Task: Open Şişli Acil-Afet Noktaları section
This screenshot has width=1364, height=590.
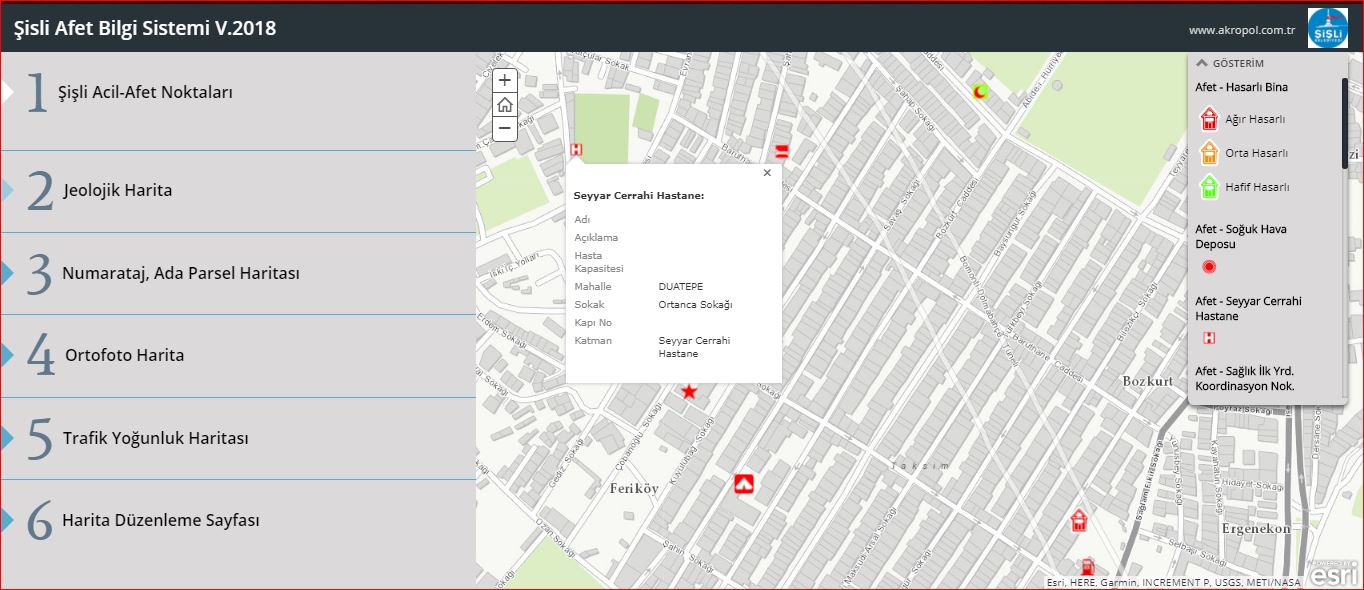Action: pyautogui.click(x=145, y=92)
